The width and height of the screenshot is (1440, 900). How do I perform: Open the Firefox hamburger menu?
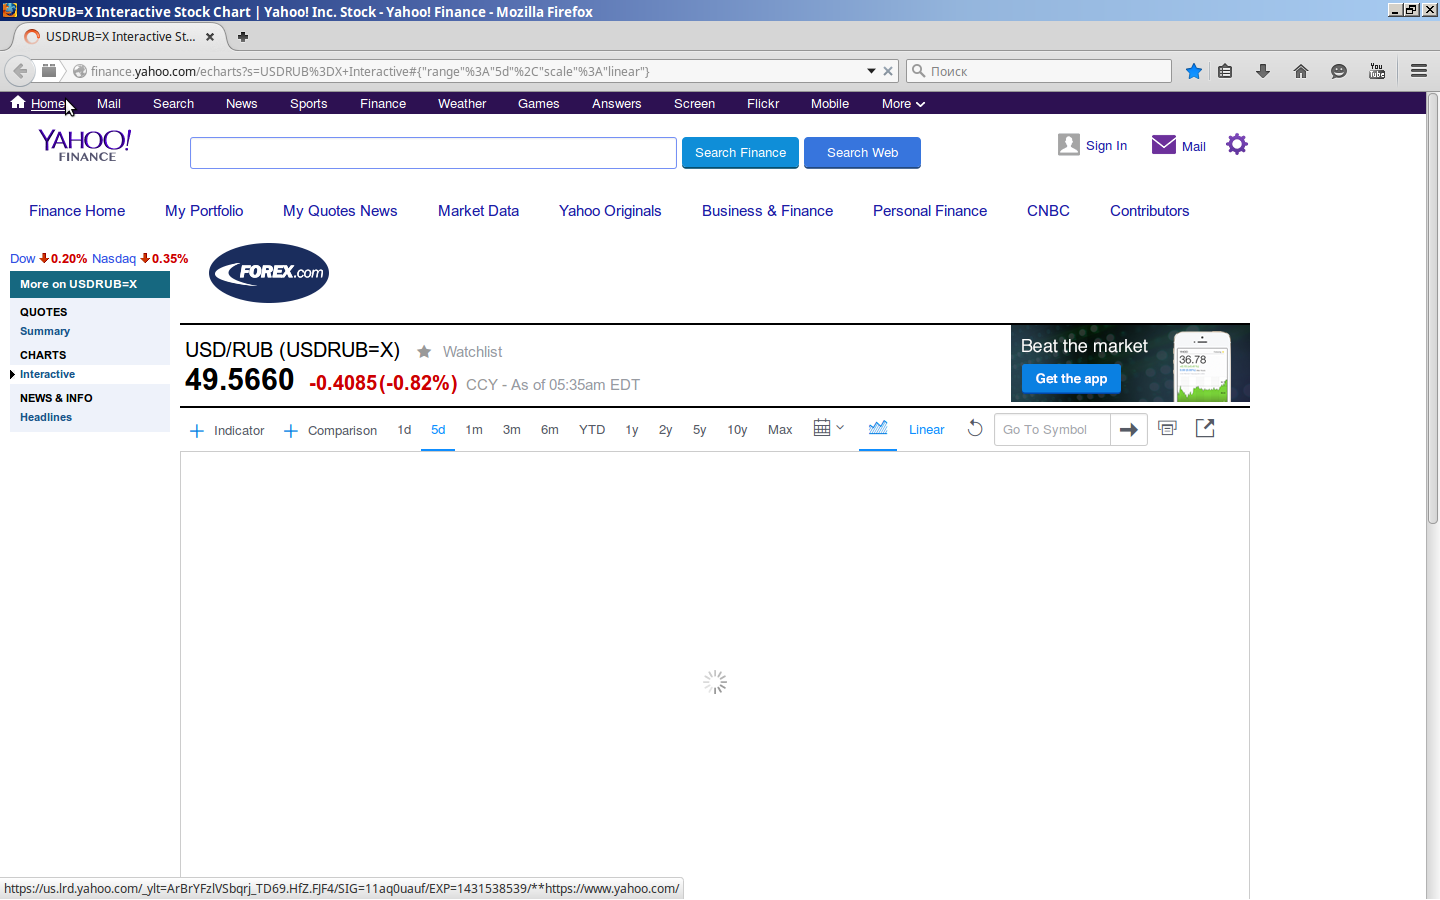tap(1419, 71)
